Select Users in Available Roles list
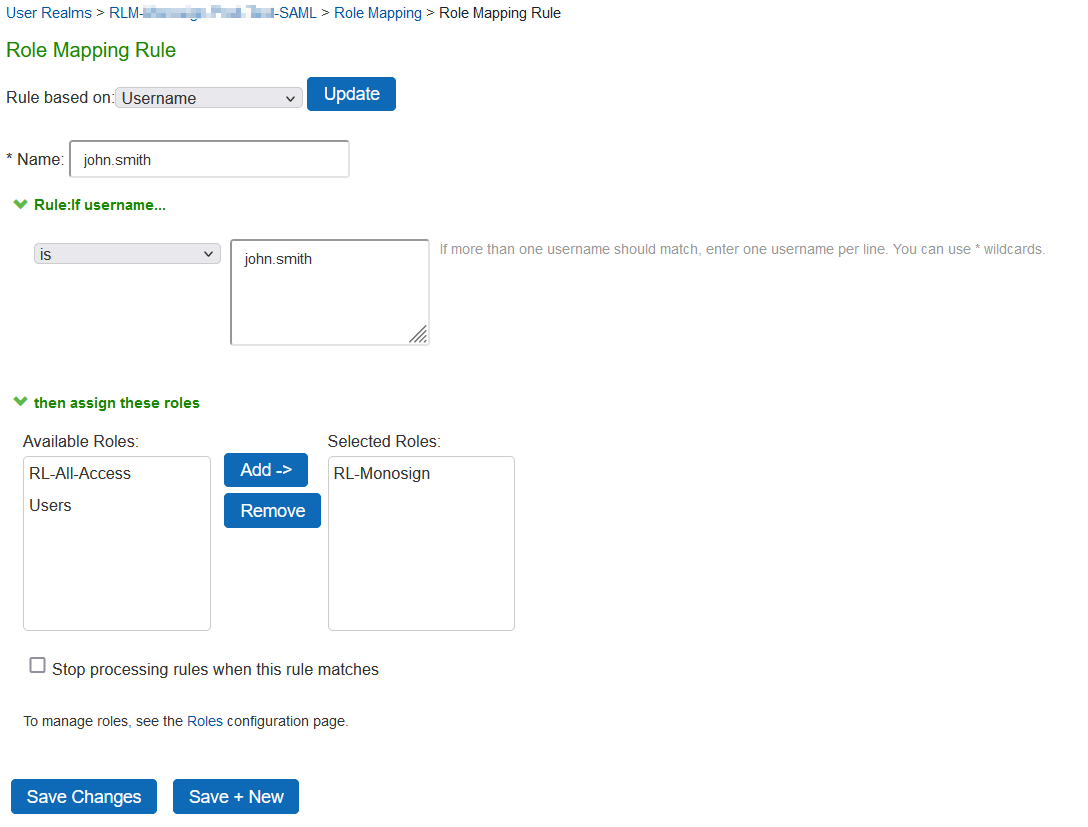1088x827 pixels. click(51, 506)
